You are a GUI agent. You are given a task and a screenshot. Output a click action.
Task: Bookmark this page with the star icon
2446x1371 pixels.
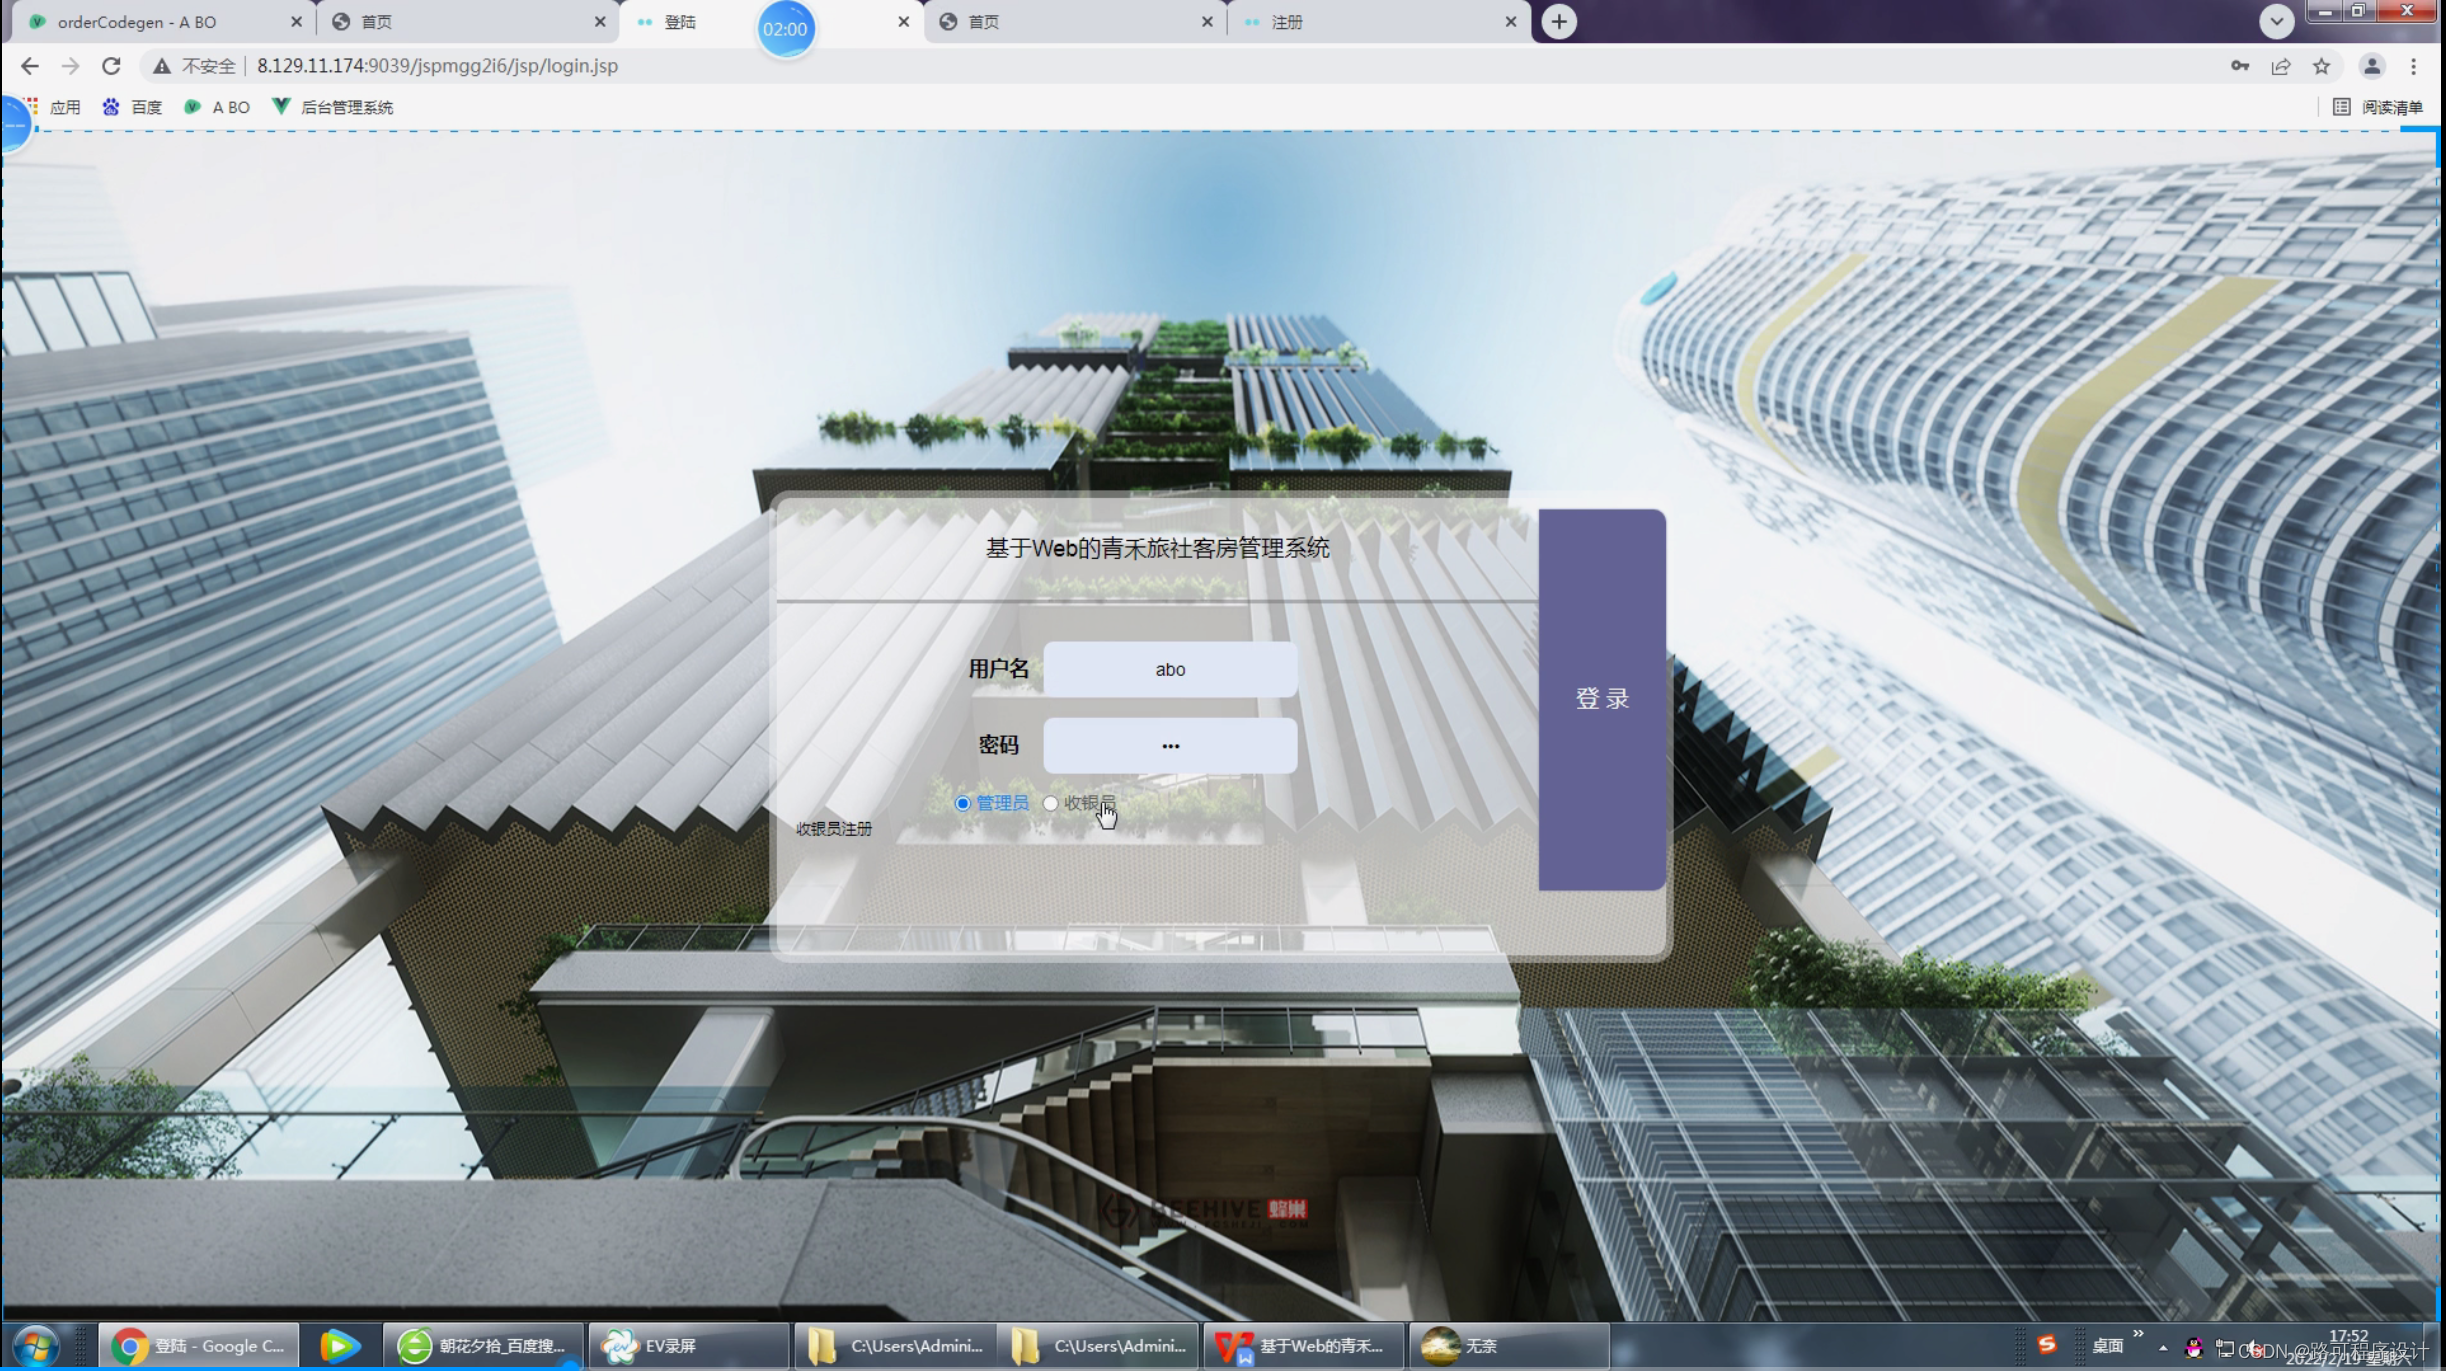(2321, 66)
